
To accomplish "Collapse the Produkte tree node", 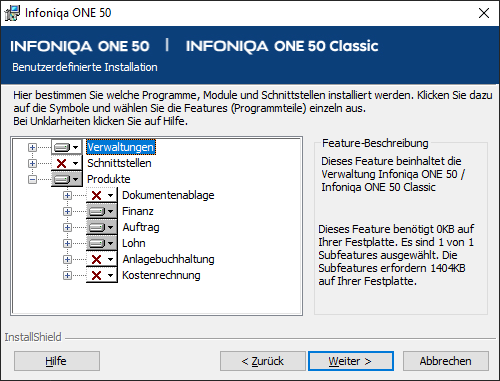I will [32, 179].
